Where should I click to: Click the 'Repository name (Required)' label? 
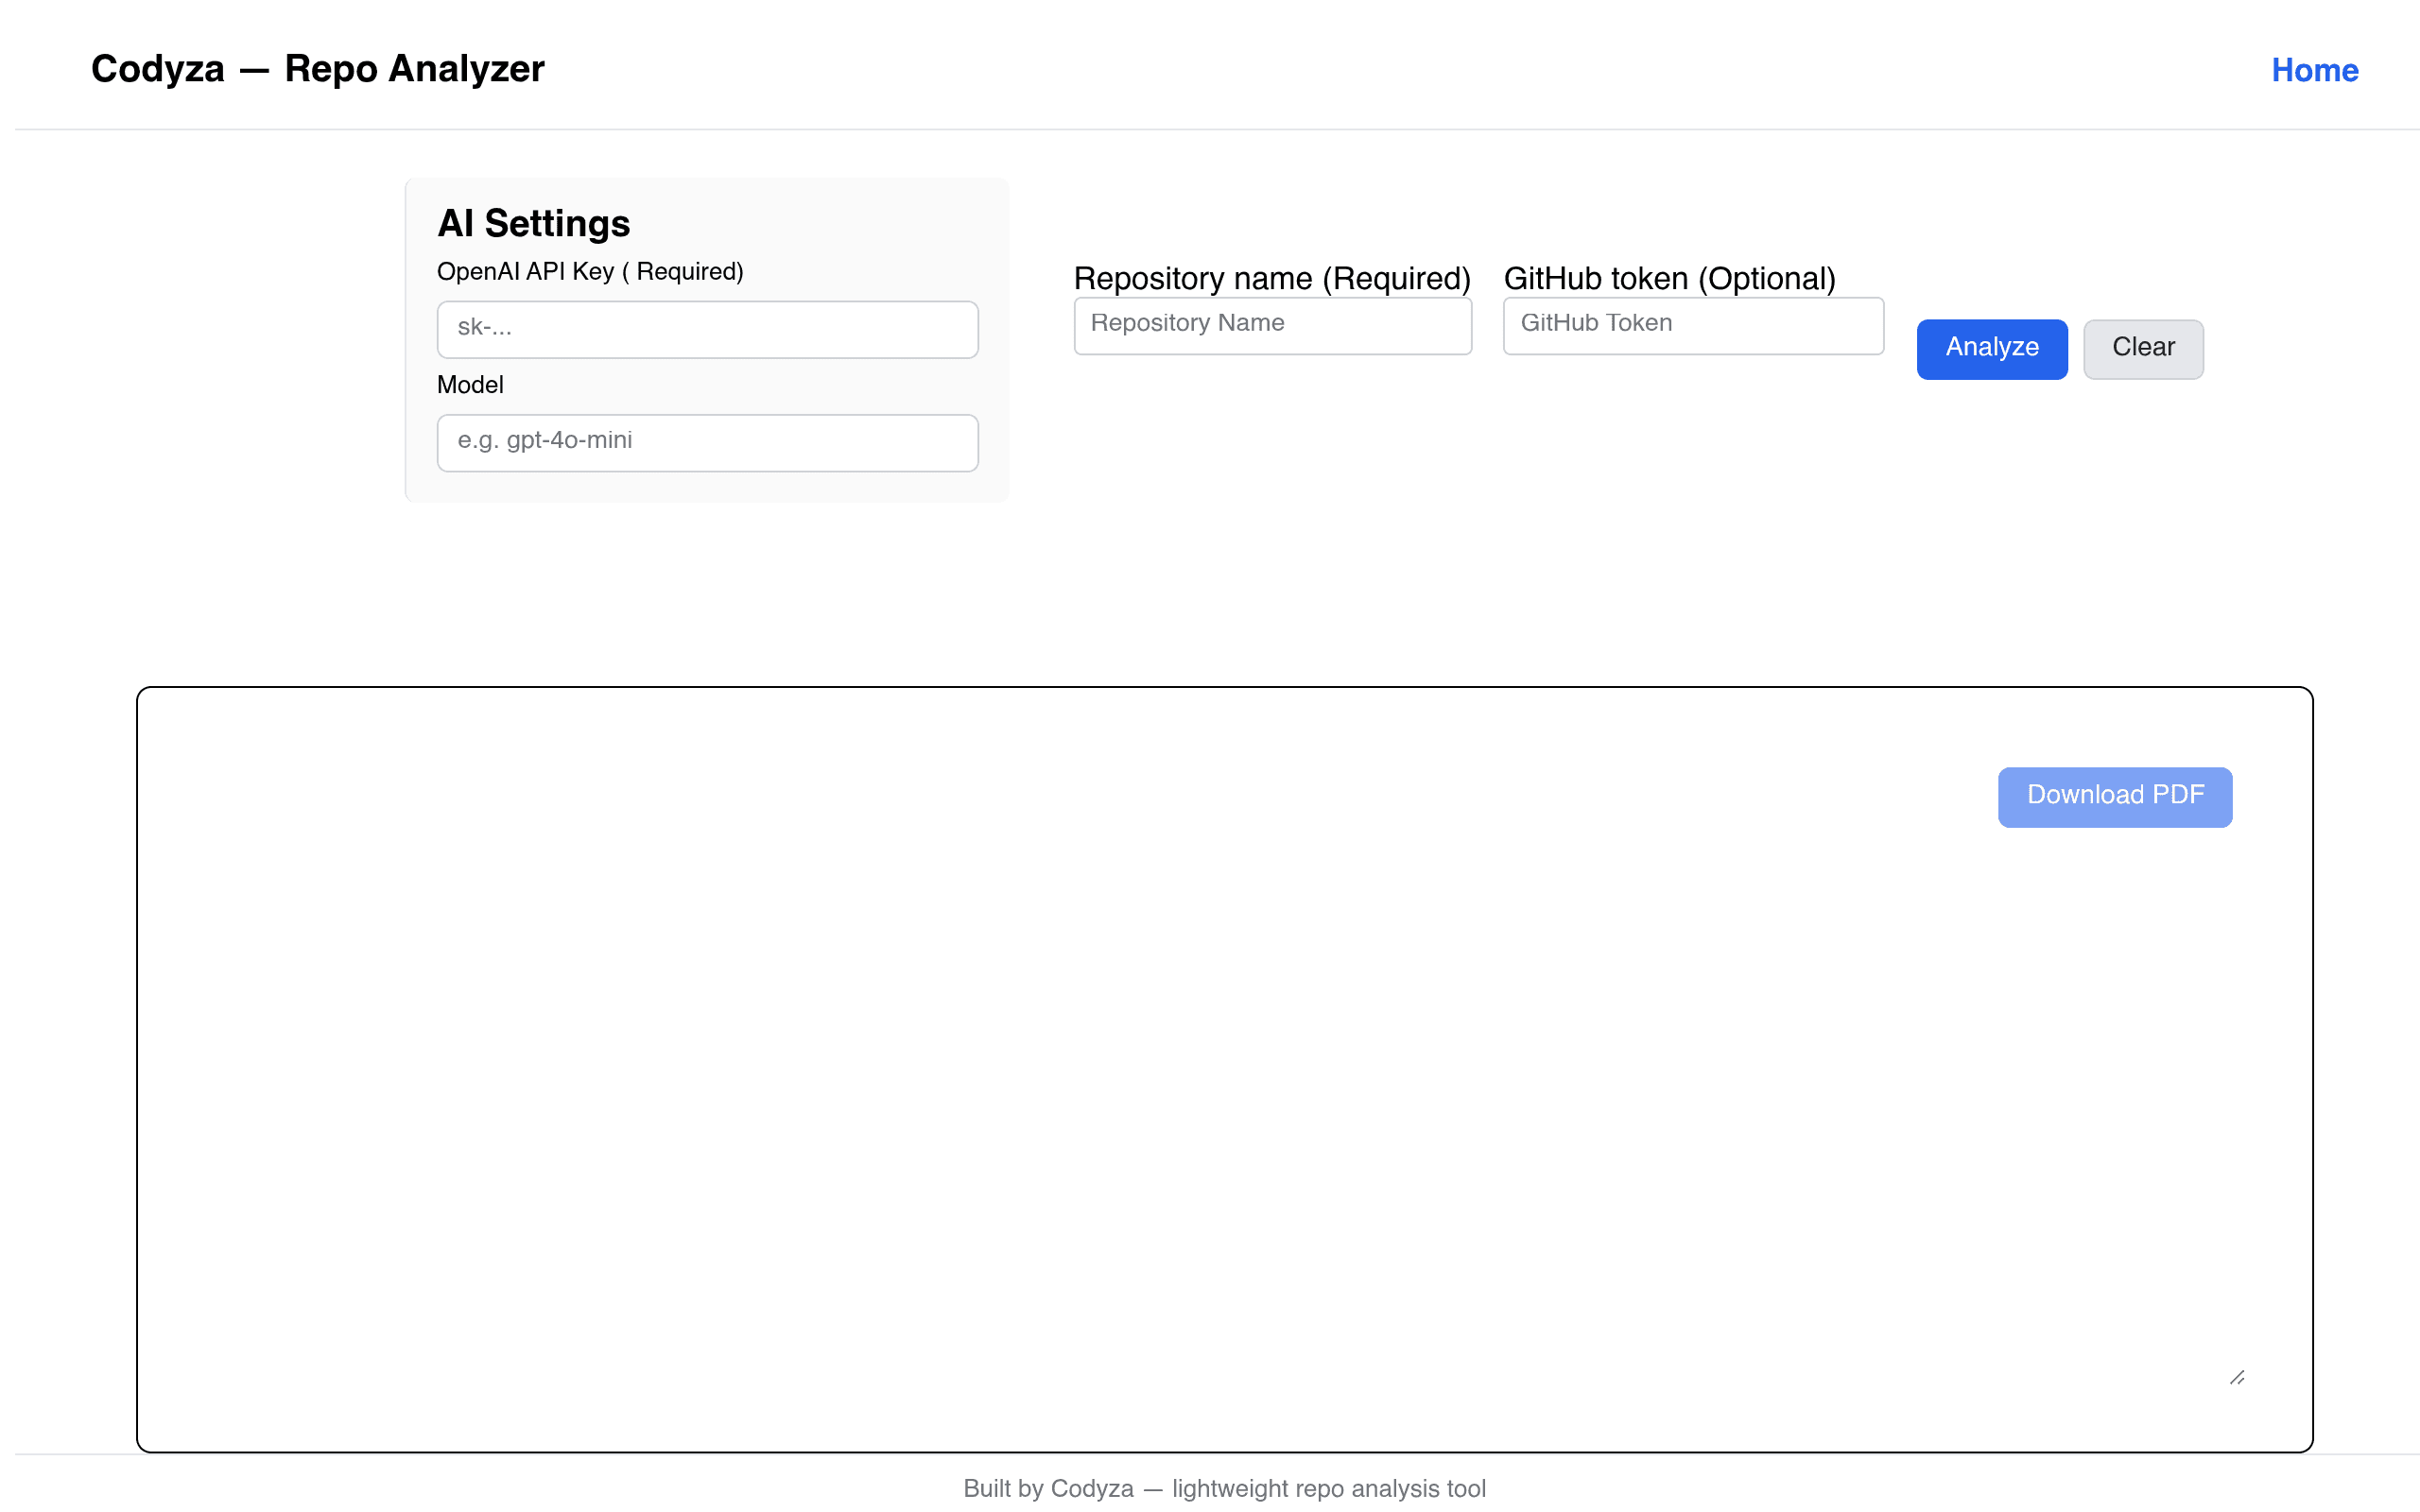click(1271, 278)
